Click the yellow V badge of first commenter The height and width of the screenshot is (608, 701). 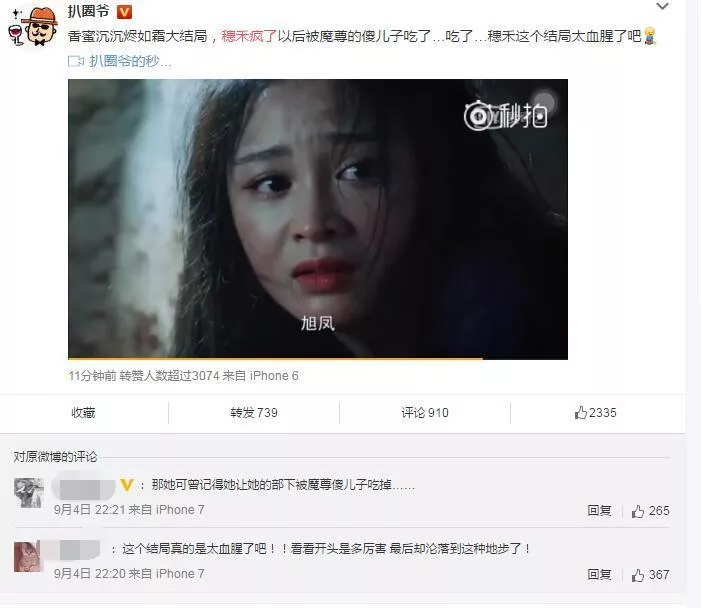127,485
